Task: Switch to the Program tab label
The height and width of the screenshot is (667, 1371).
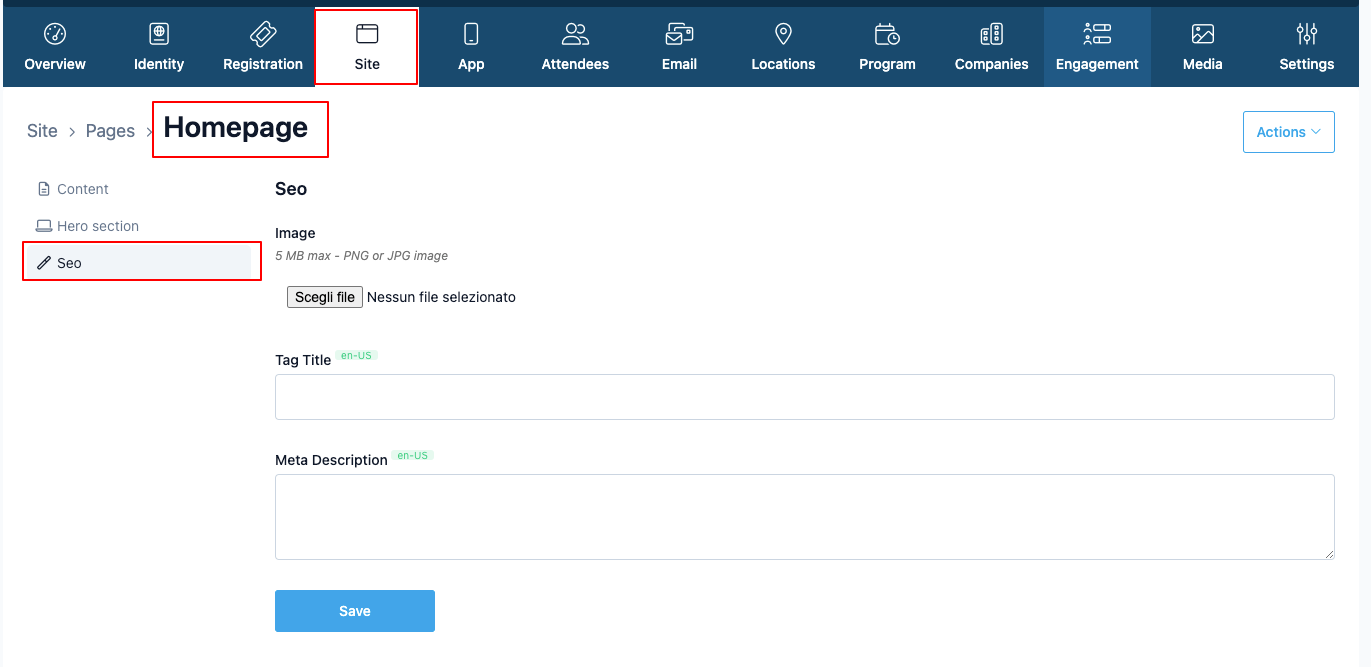Action: (887, 64)
